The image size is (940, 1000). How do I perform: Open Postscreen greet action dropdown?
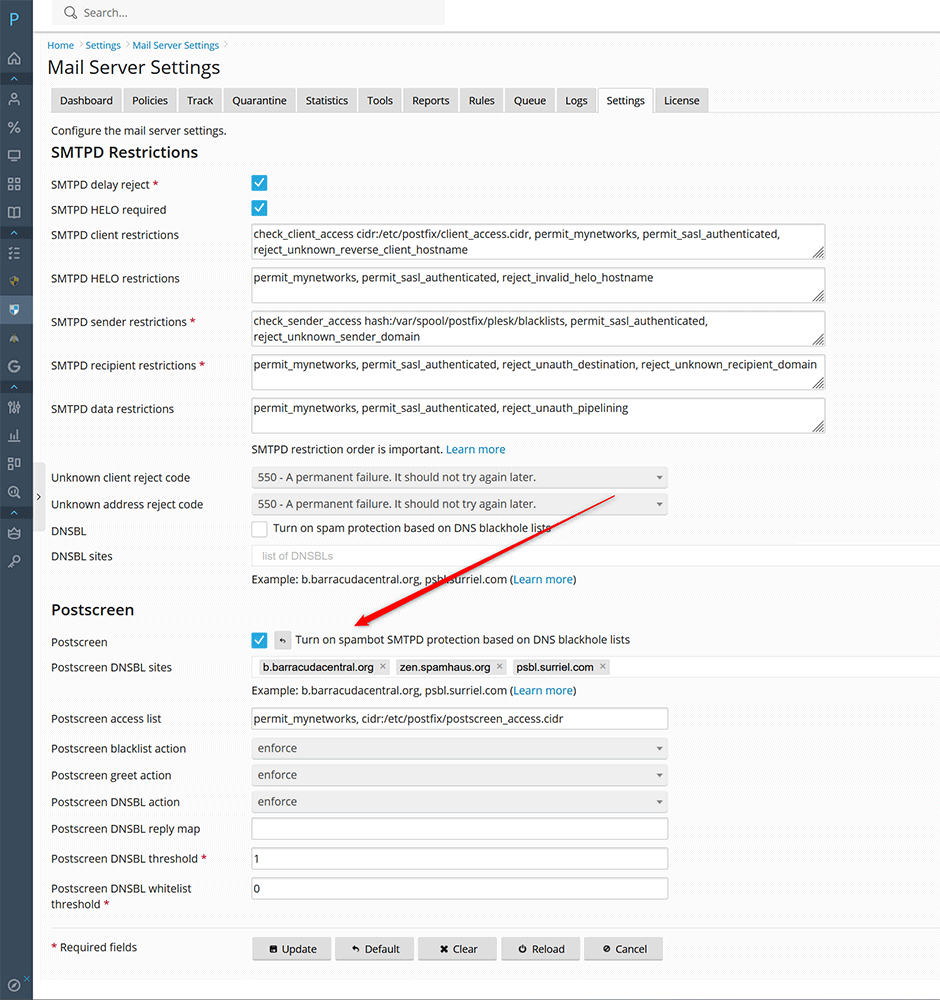[459, 775]
